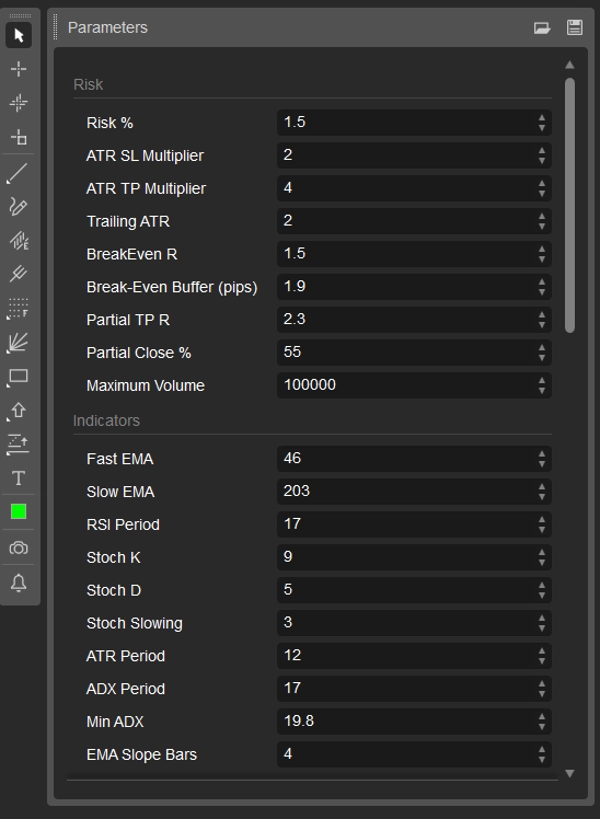
Task: Decrease the Stoch Slowing value
Action: tap(542, 629)
